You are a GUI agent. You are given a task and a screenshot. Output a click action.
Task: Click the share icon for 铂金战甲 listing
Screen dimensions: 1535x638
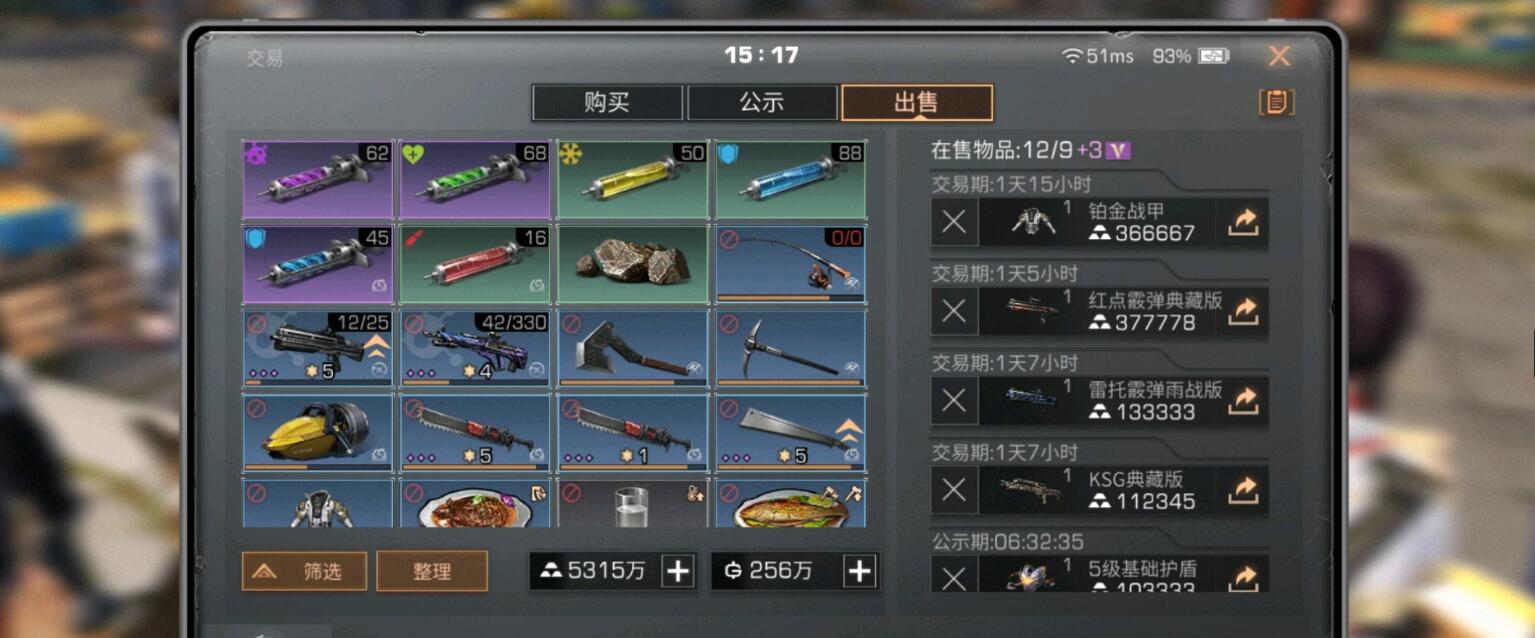[x=1242, y=223]
